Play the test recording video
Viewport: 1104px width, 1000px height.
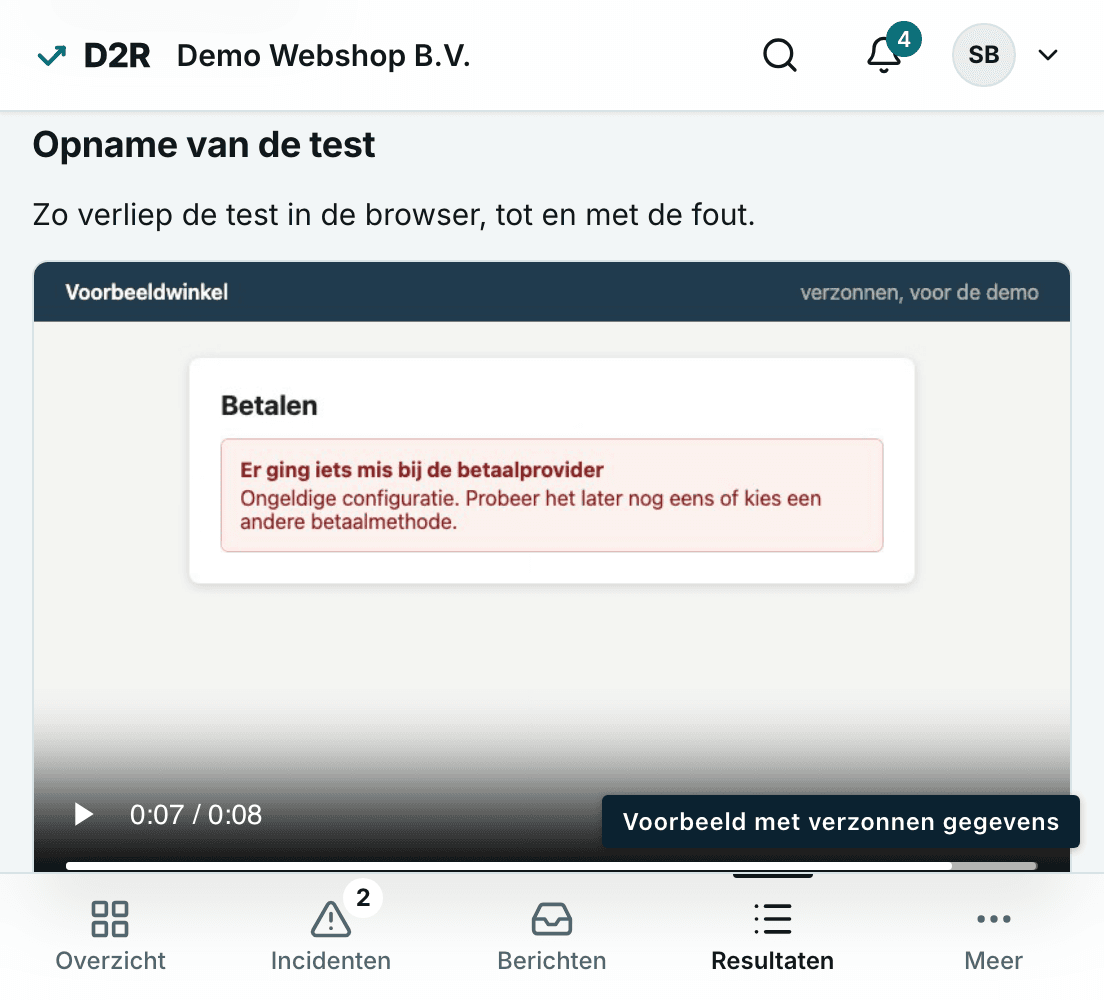point(84,814)
